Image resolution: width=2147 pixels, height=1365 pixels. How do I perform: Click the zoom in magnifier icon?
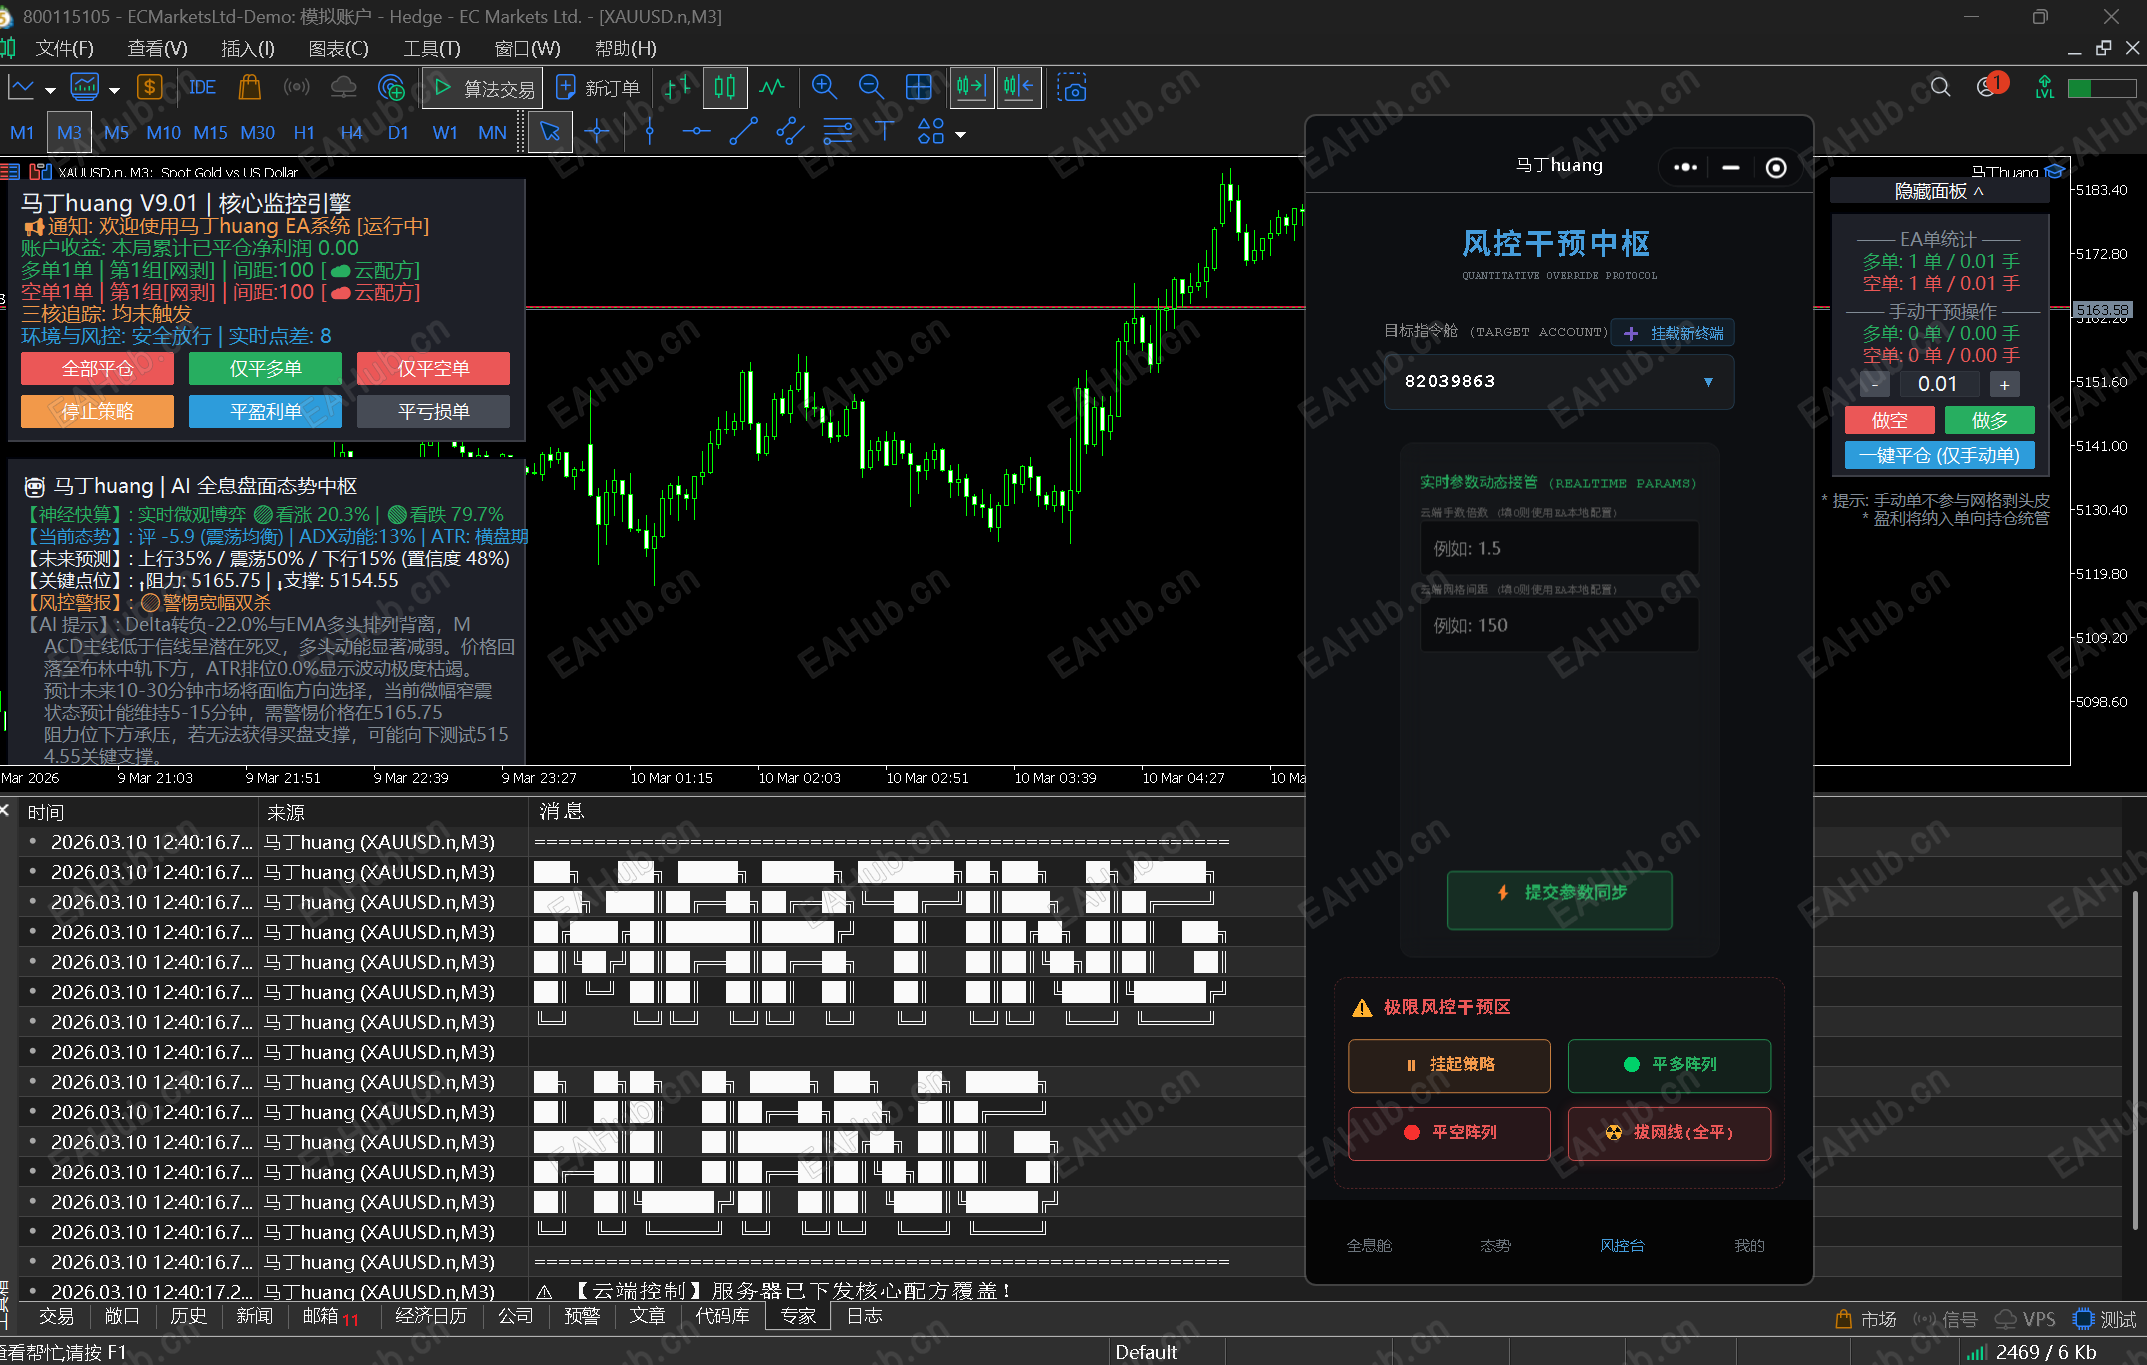coord(824,88)
